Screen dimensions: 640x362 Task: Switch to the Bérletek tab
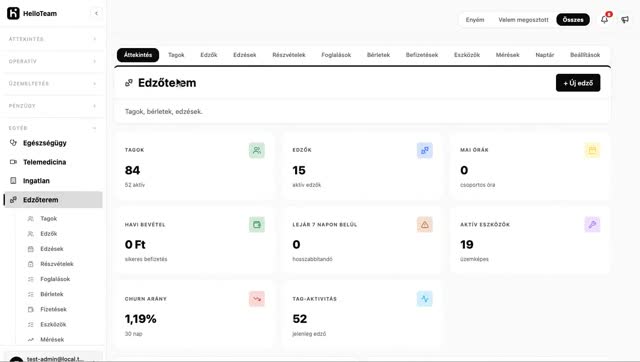pyautogui.click(x=378, y=55)
